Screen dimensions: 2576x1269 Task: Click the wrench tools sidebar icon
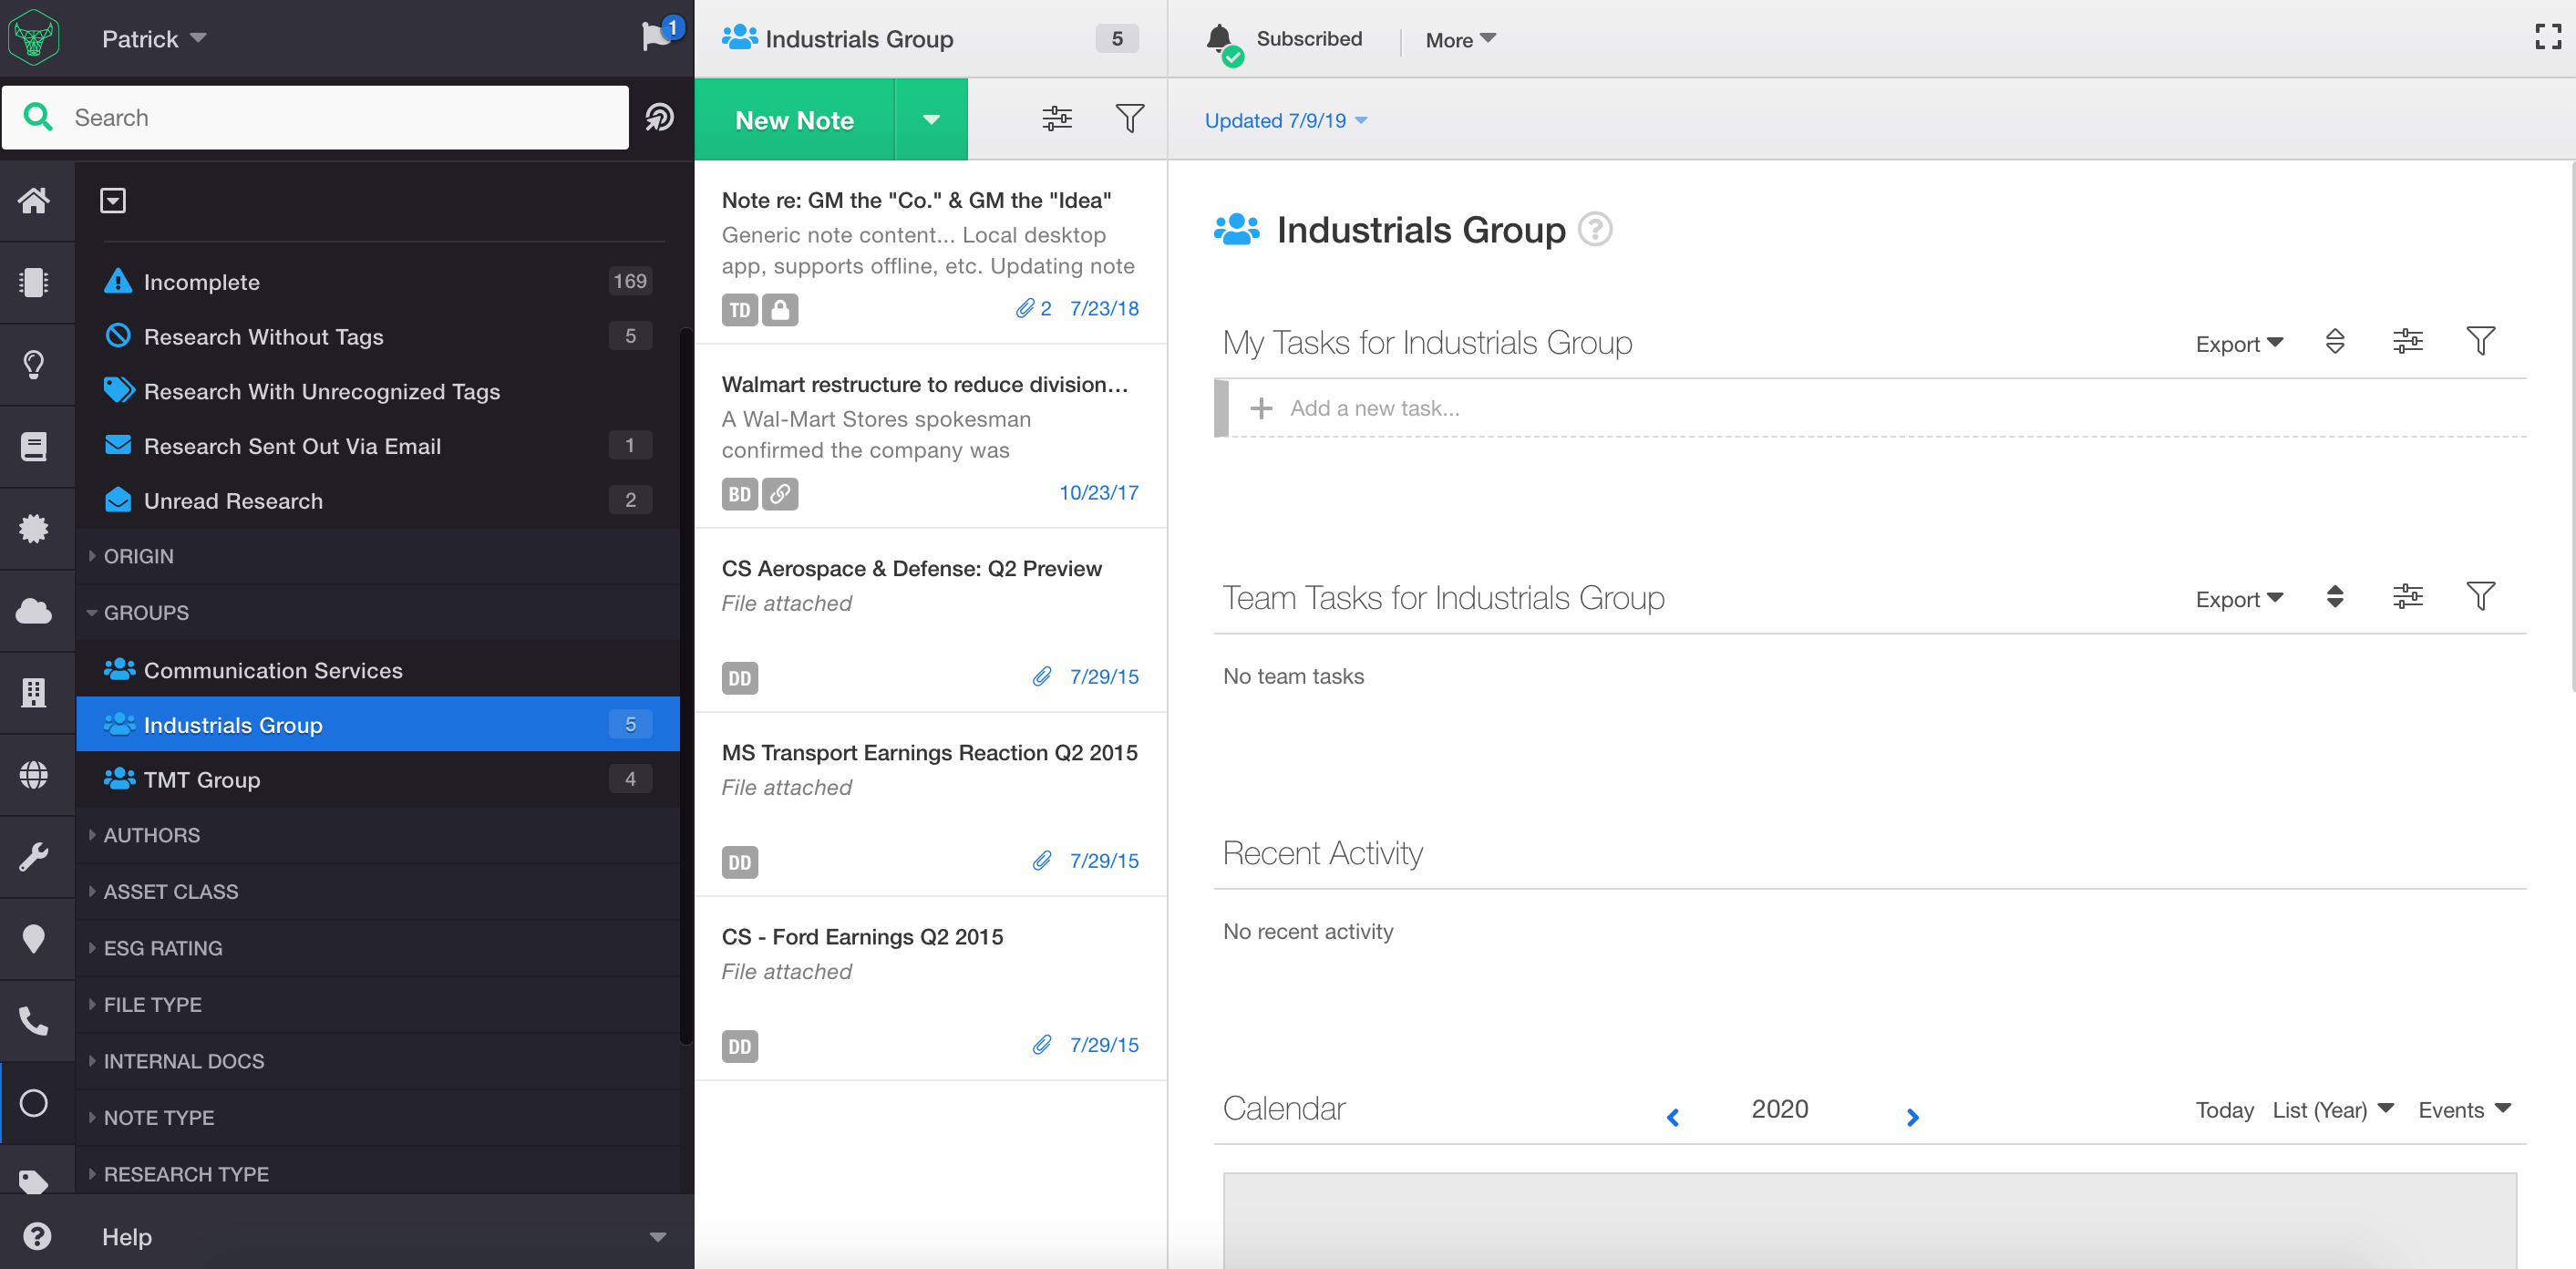34,857
